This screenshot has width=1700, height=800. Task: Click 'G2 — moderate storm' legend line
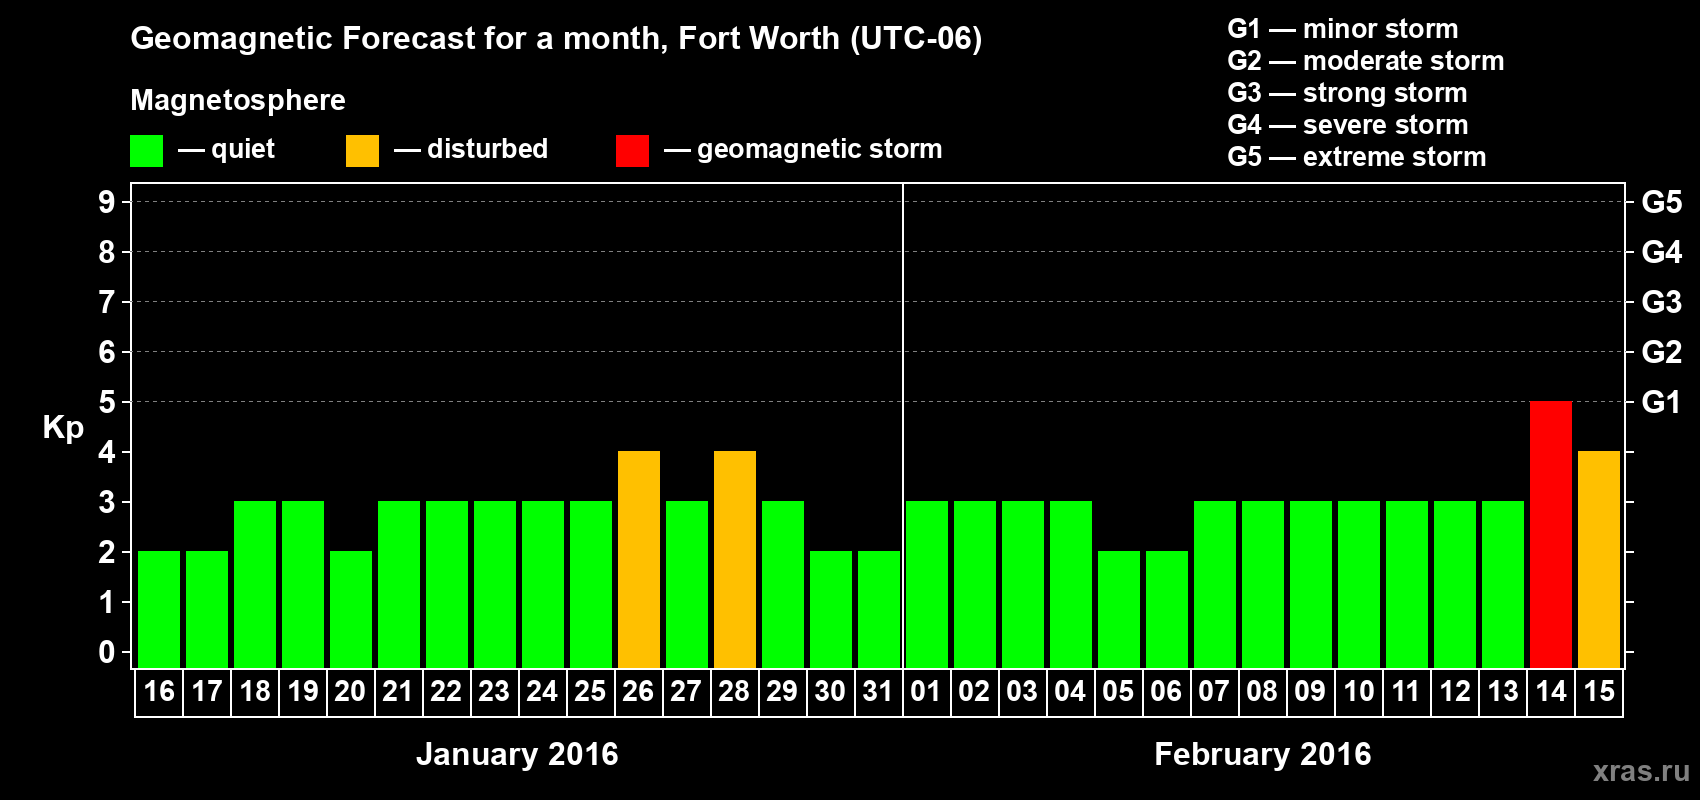tap(1366, 61)
